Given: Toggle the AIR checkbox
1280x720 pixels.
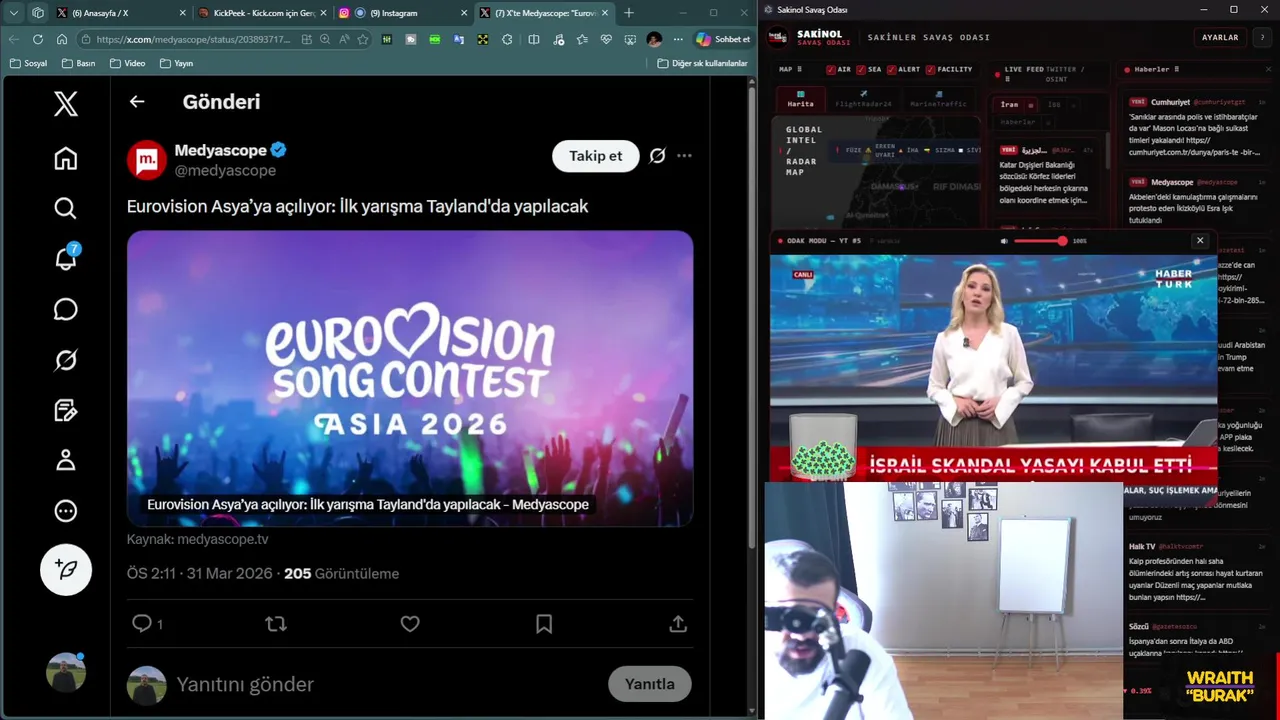Looking at the screenshot, I should tap(831, 70).
